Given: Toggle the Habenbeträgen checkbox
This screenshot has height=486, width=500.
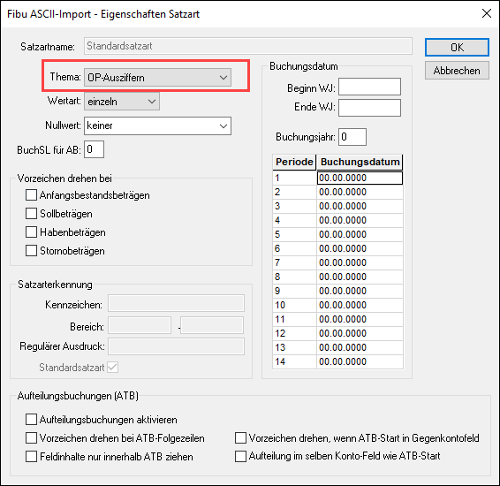Looking at the screenshot, I should point(31,232).
